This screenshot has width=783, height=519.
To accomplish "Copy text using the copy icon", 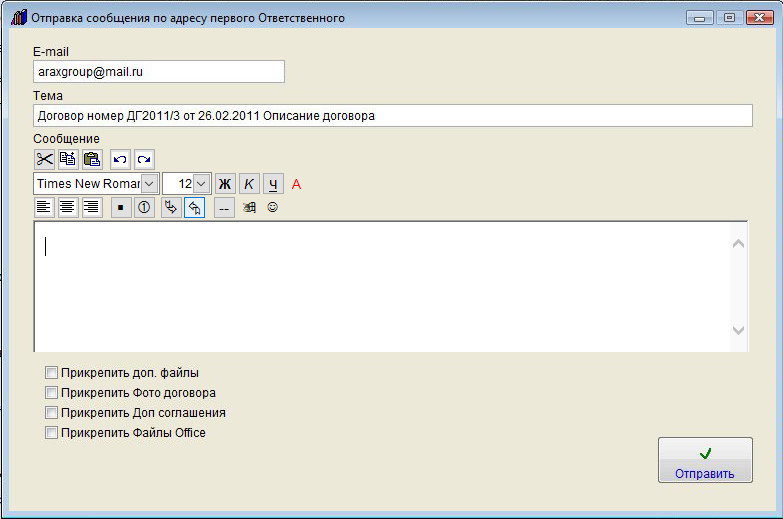I will [x=68, y=159].
